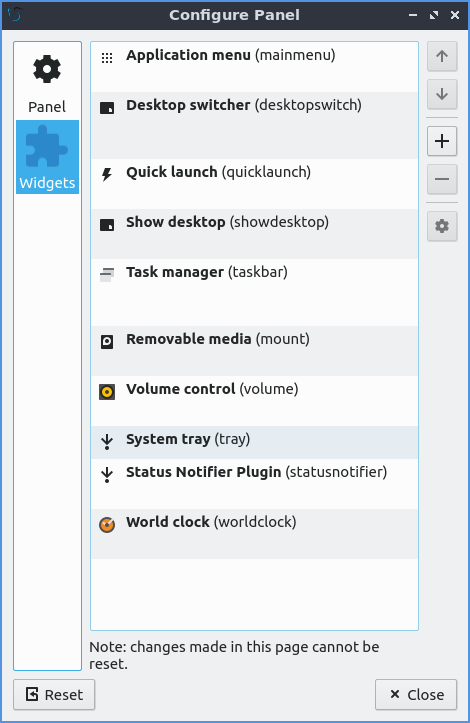Viewport: 470px width, 723px height.
Task: Select System tray (tray) entry
Action: click(254, 442)
